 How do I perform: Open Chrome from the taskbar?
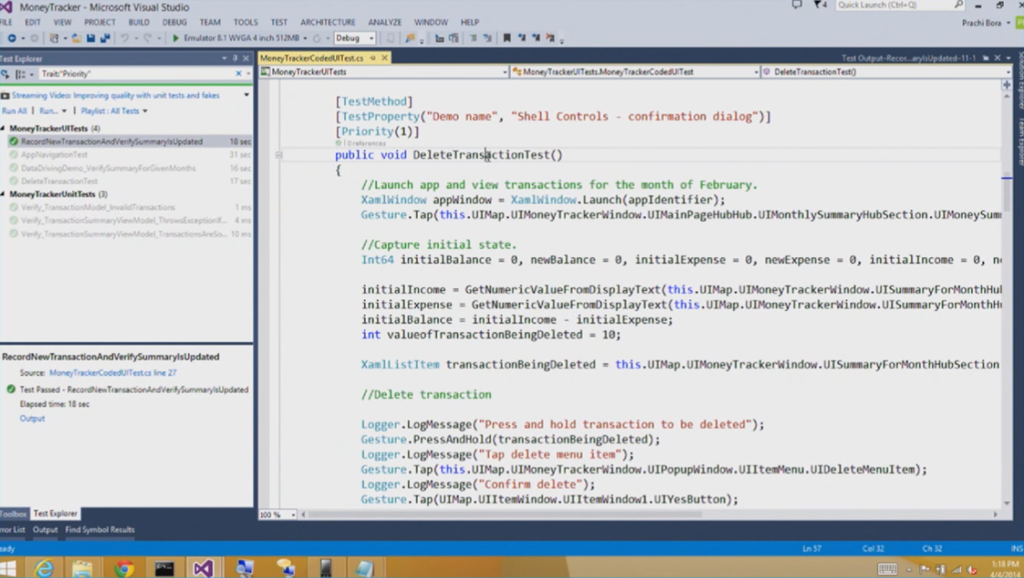tap(124, 568)
